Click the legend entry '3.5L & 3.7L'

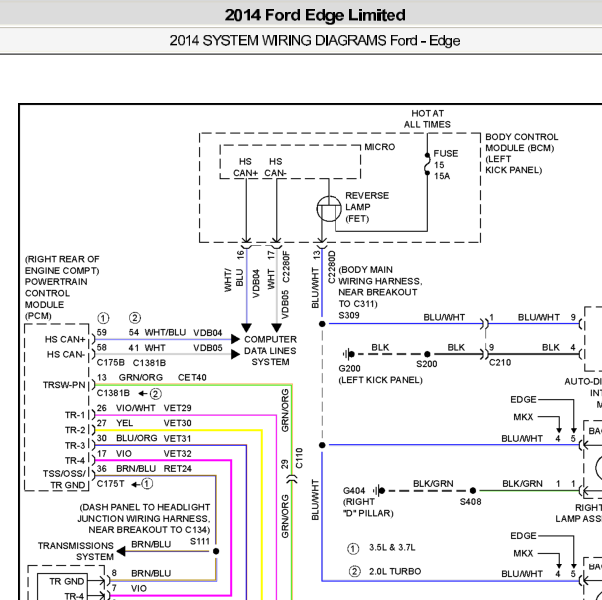coord(392,547)
